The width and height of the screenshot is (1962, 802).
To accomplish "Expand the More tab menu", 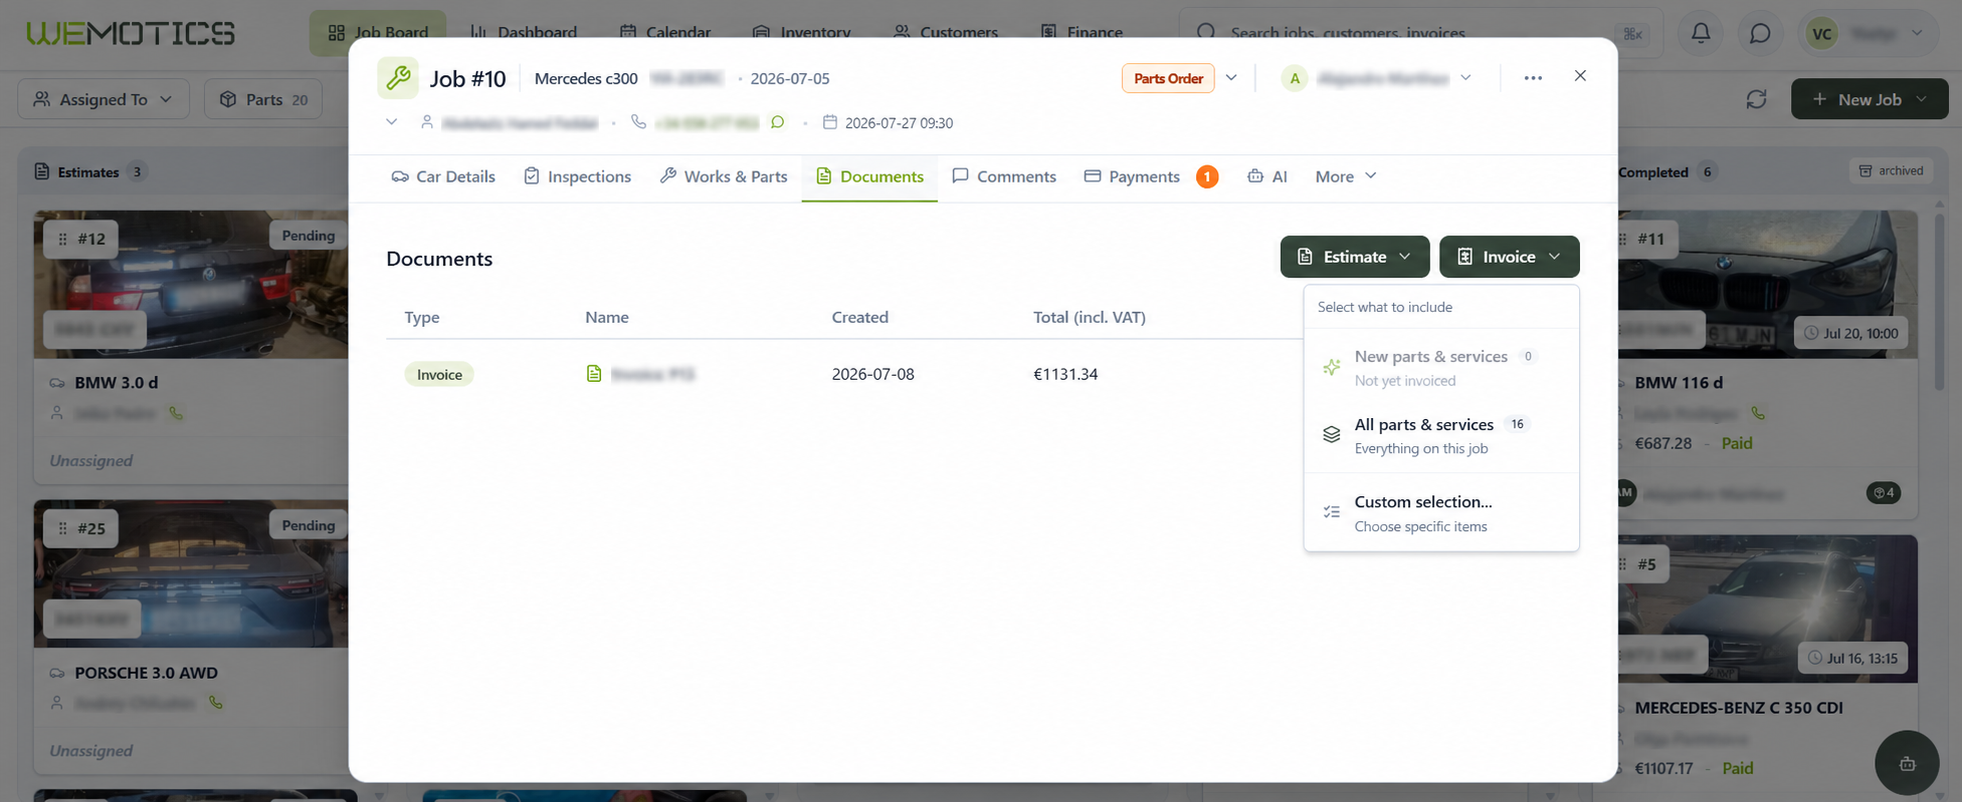I will (x=1346, y=176).
